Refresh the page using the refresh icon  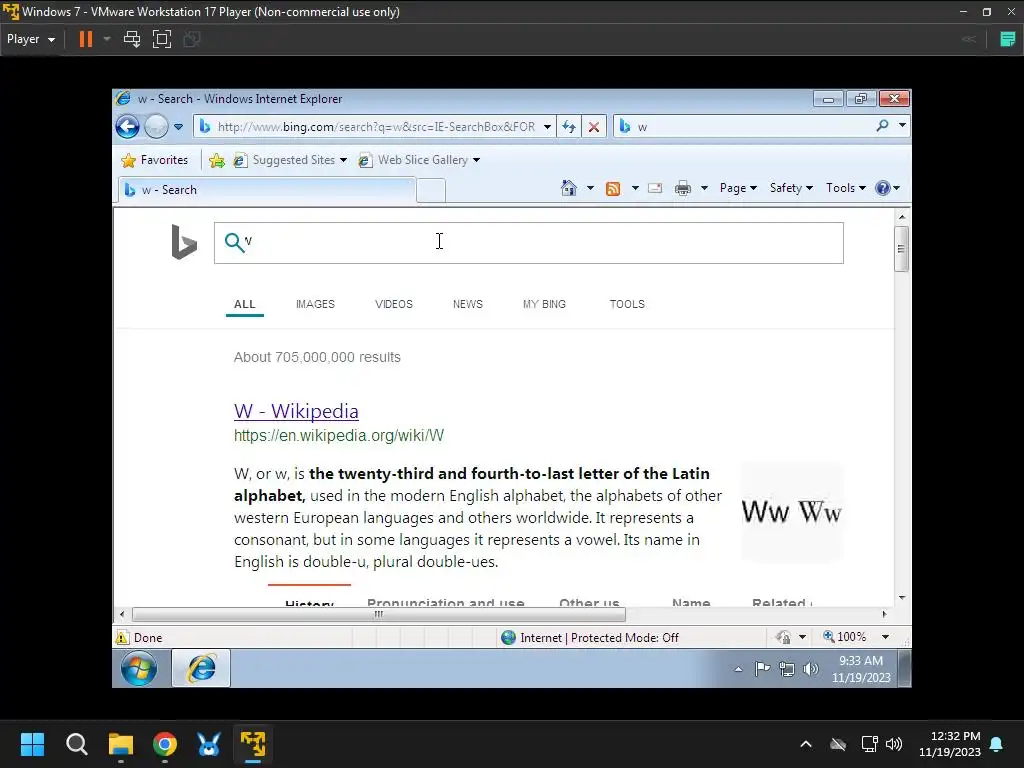pos(569,127)
